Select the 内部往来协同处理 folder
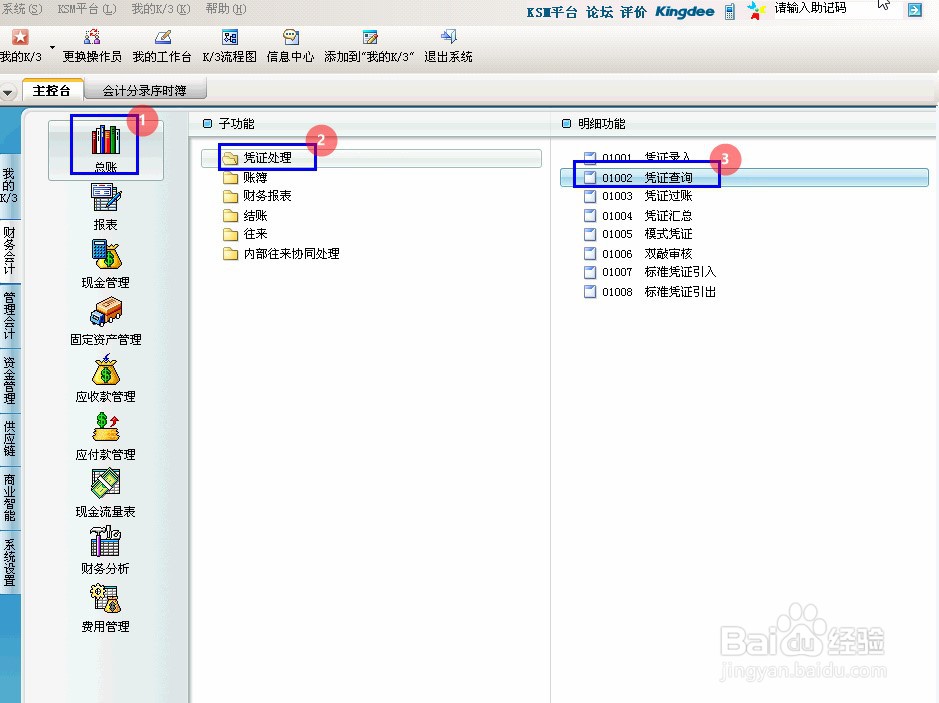Screen dimensions: 939x703 [x=281, y=254]
